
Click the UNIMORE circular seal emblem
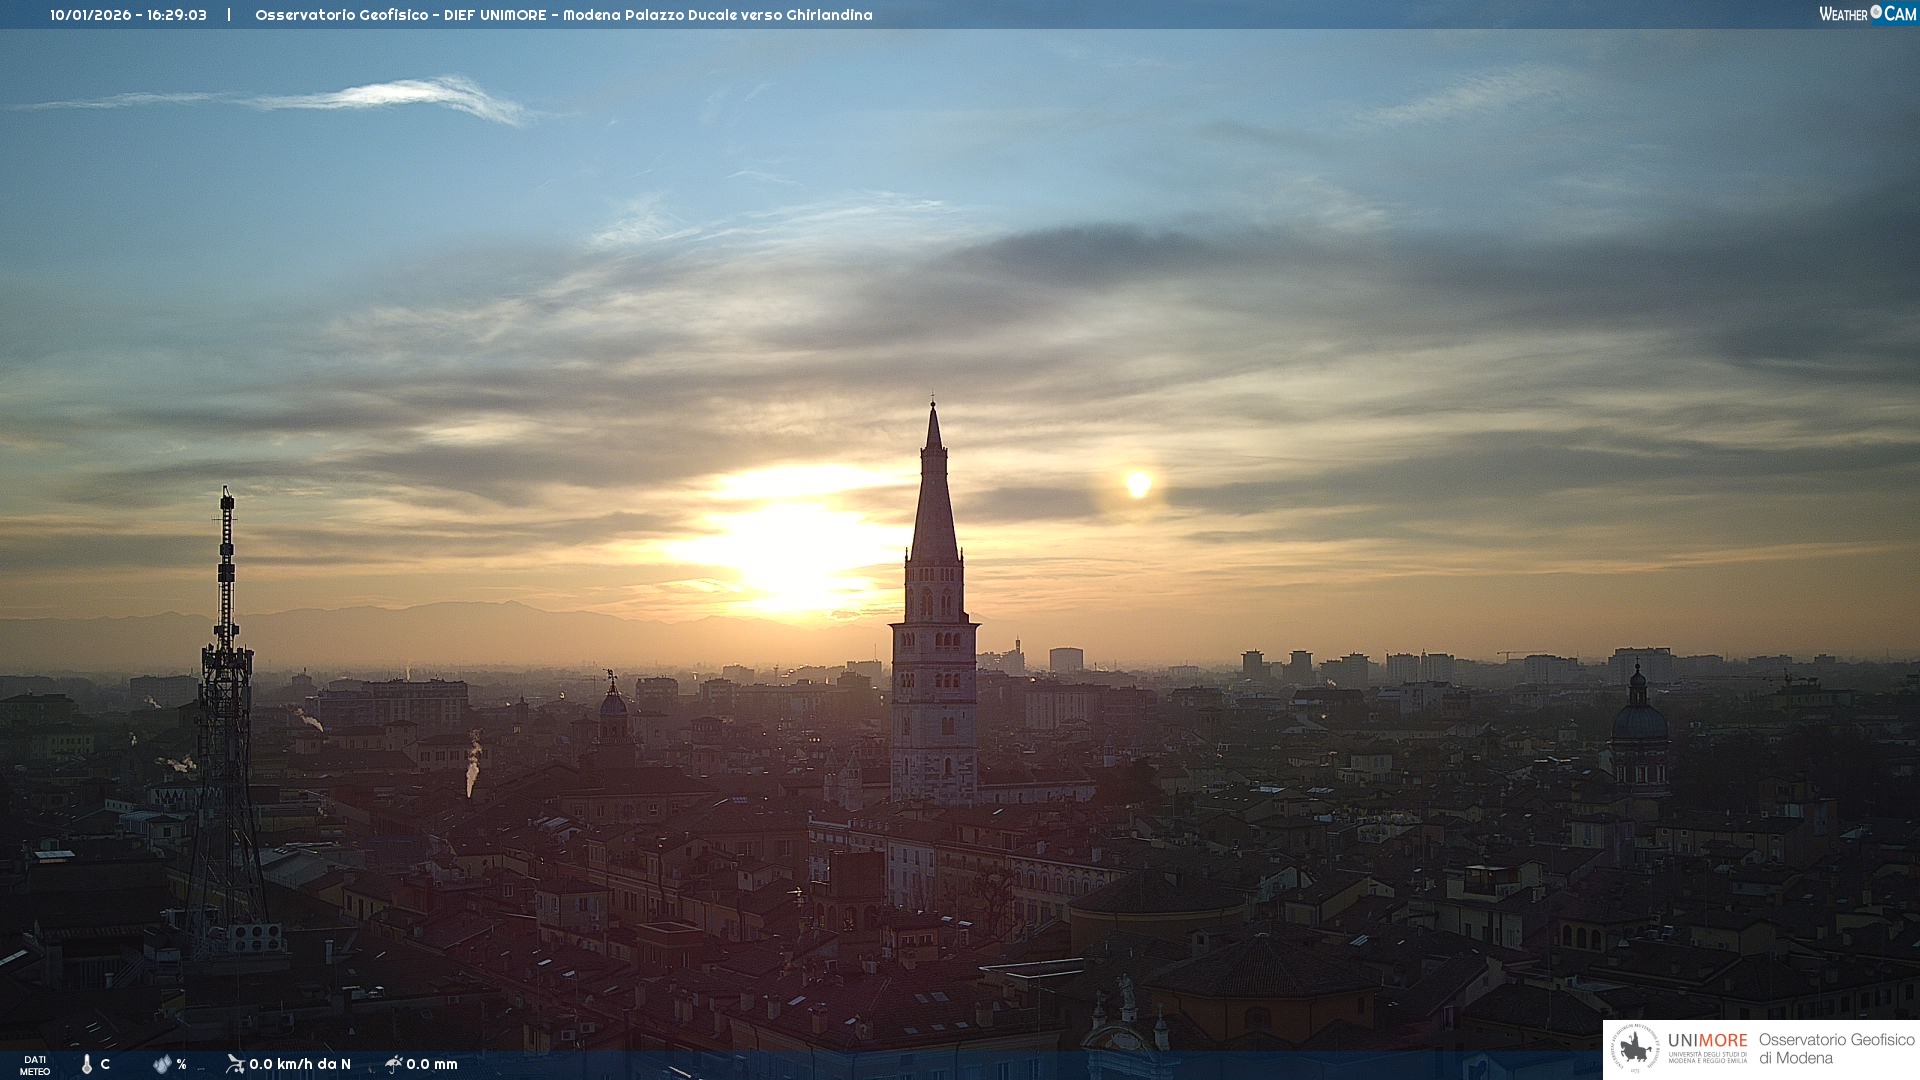[1636, 1049]
